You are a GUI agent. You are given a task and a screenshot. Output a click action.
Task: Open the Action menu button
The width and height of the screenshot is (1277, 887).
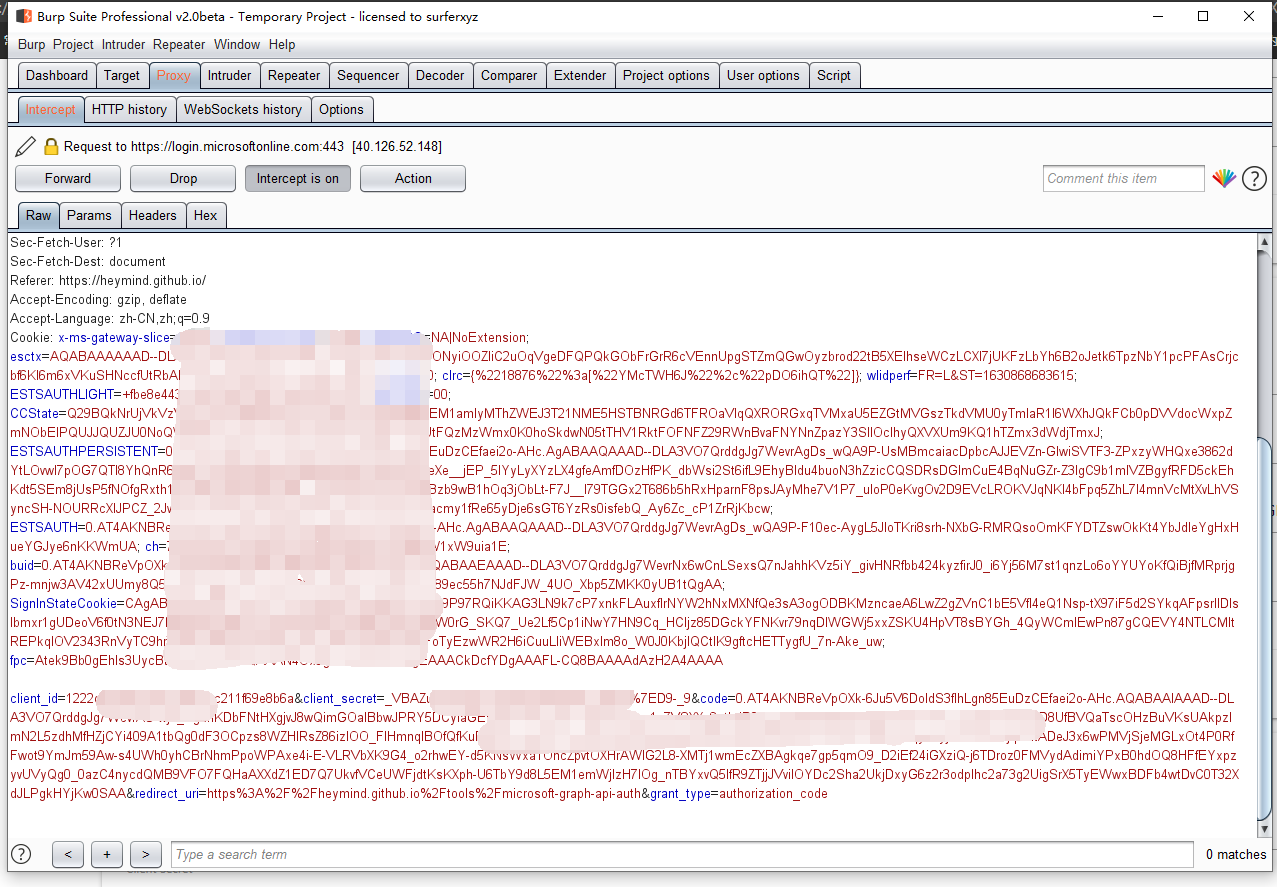pyautogui.click(x=413, y=178)
